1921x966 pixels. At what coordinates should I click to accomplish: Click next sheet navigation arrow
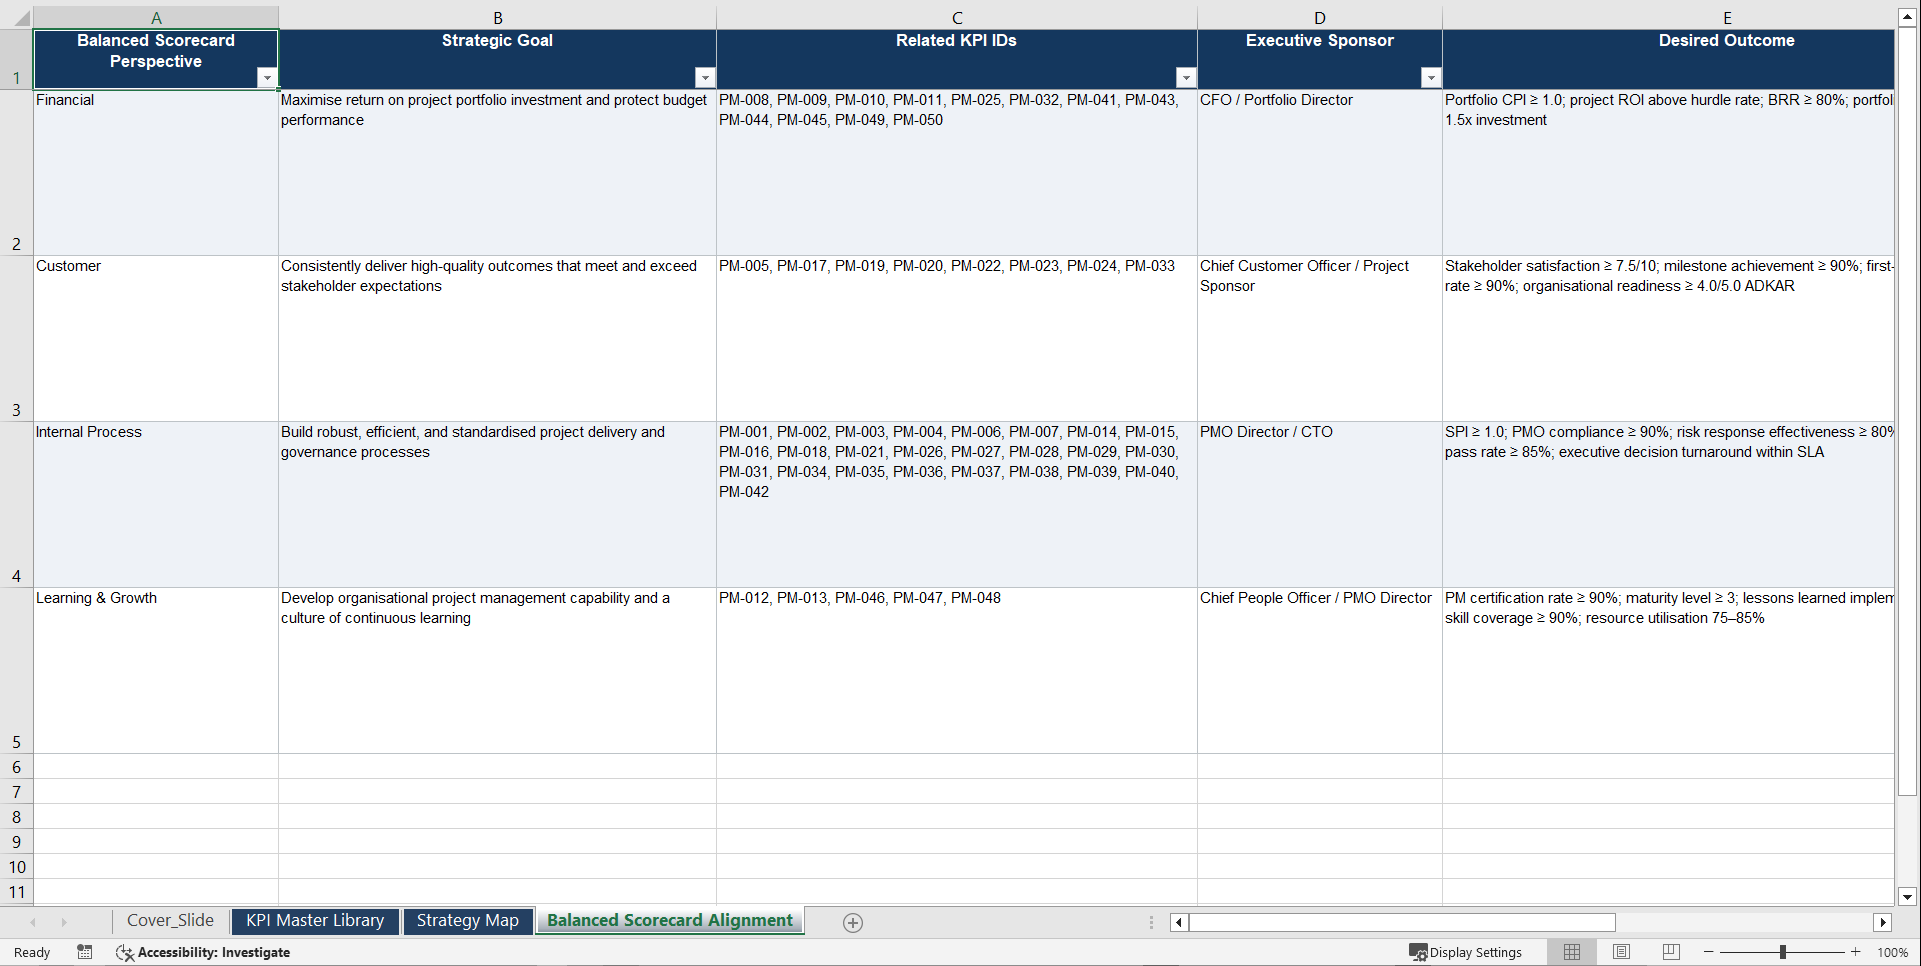[64, 922]
